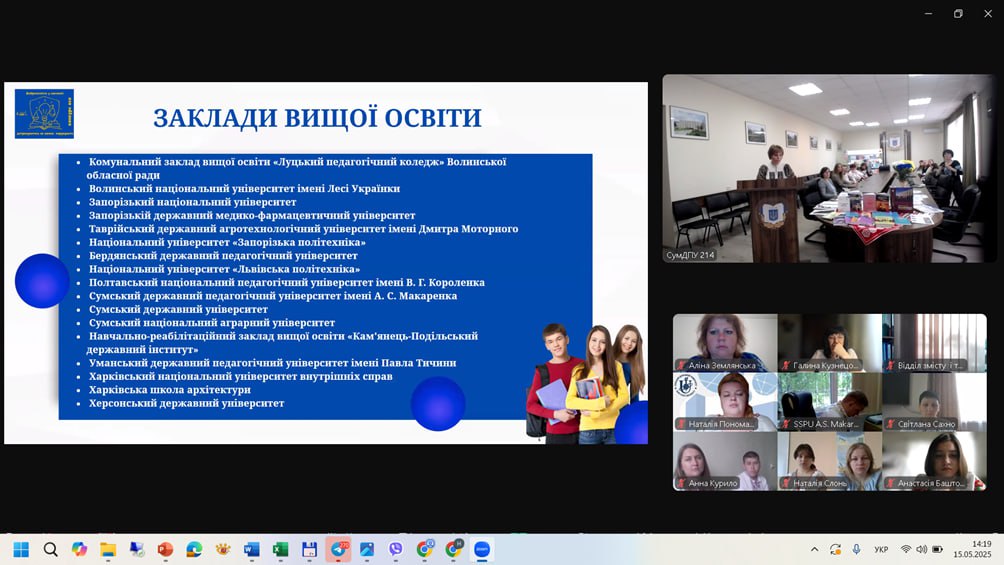Click the Запорізький національний університет line
The image size is (1004, 565).
tap(192, 202)
